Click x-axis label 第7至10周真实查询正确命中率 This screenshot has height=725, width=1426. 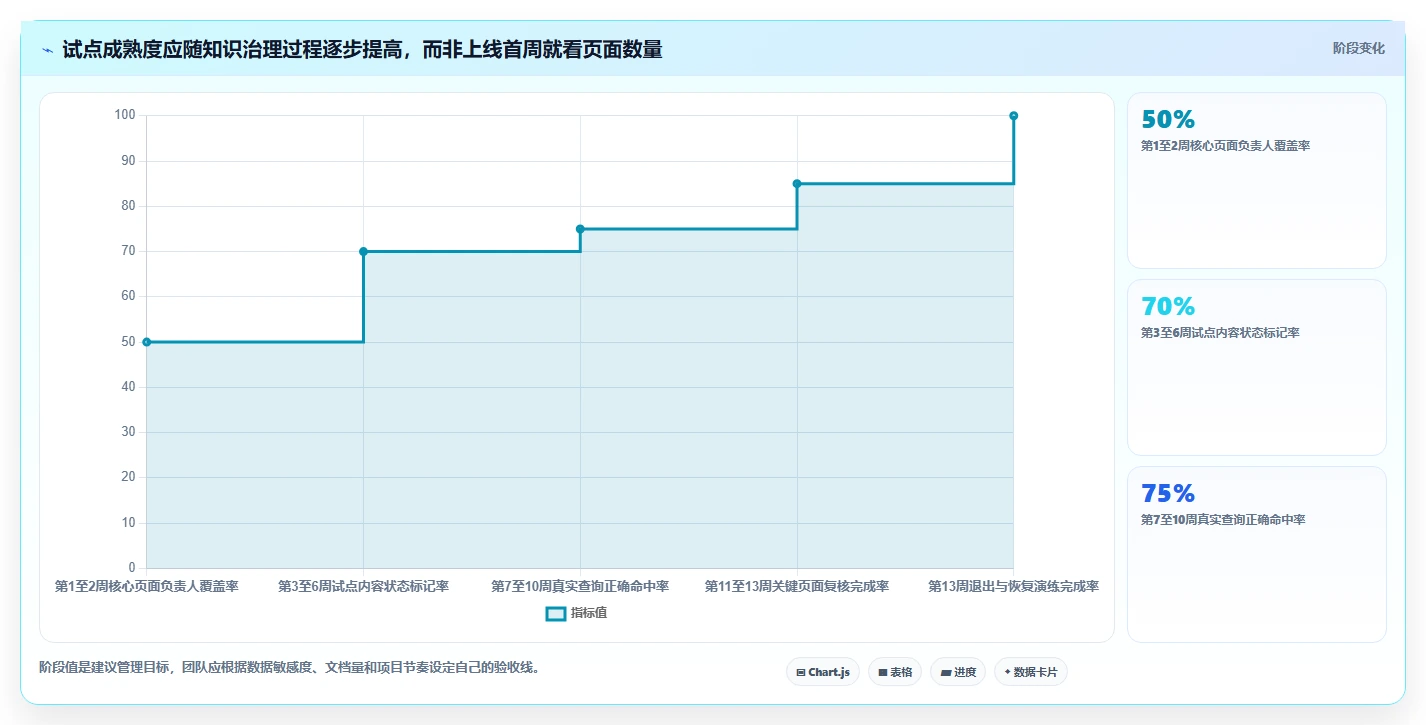click(x=580, y=586)
